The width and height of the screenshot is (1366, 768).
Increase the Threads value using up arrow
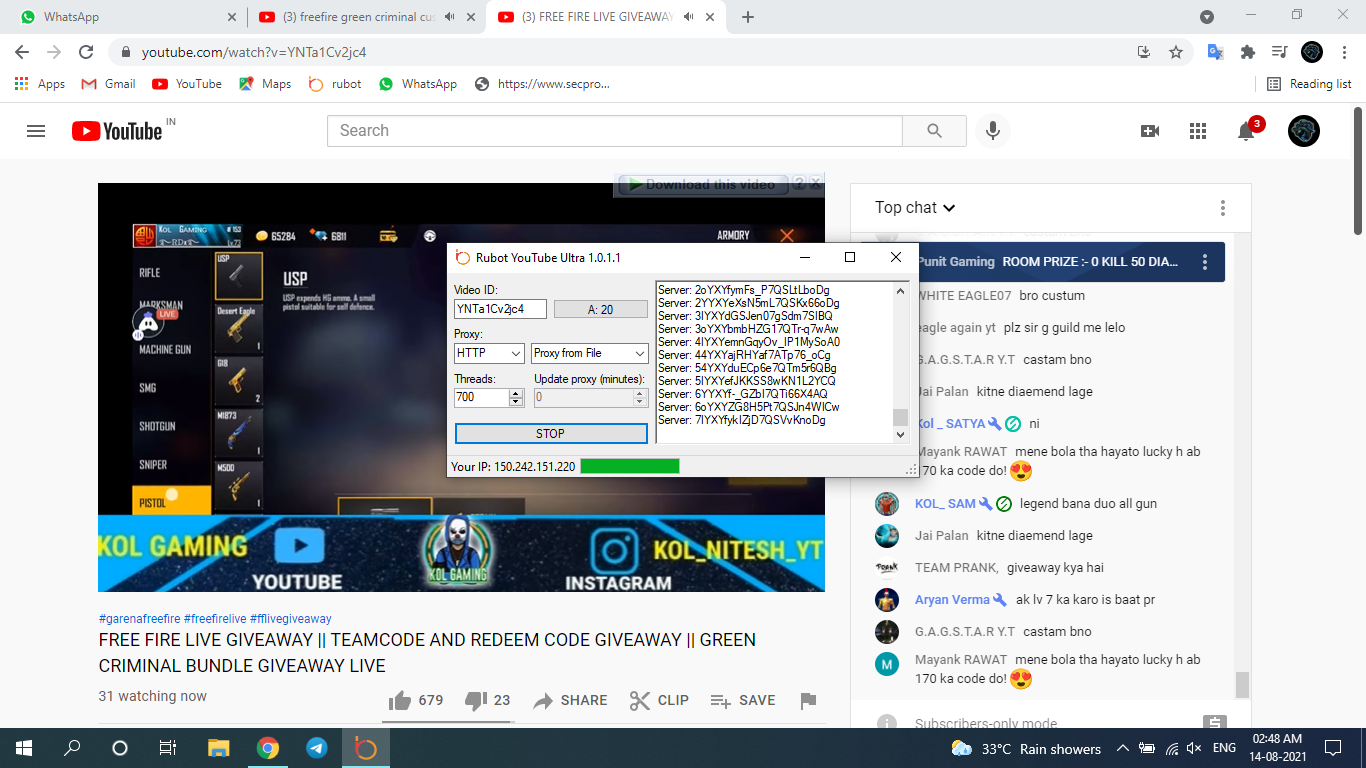(x=516, y=393)
